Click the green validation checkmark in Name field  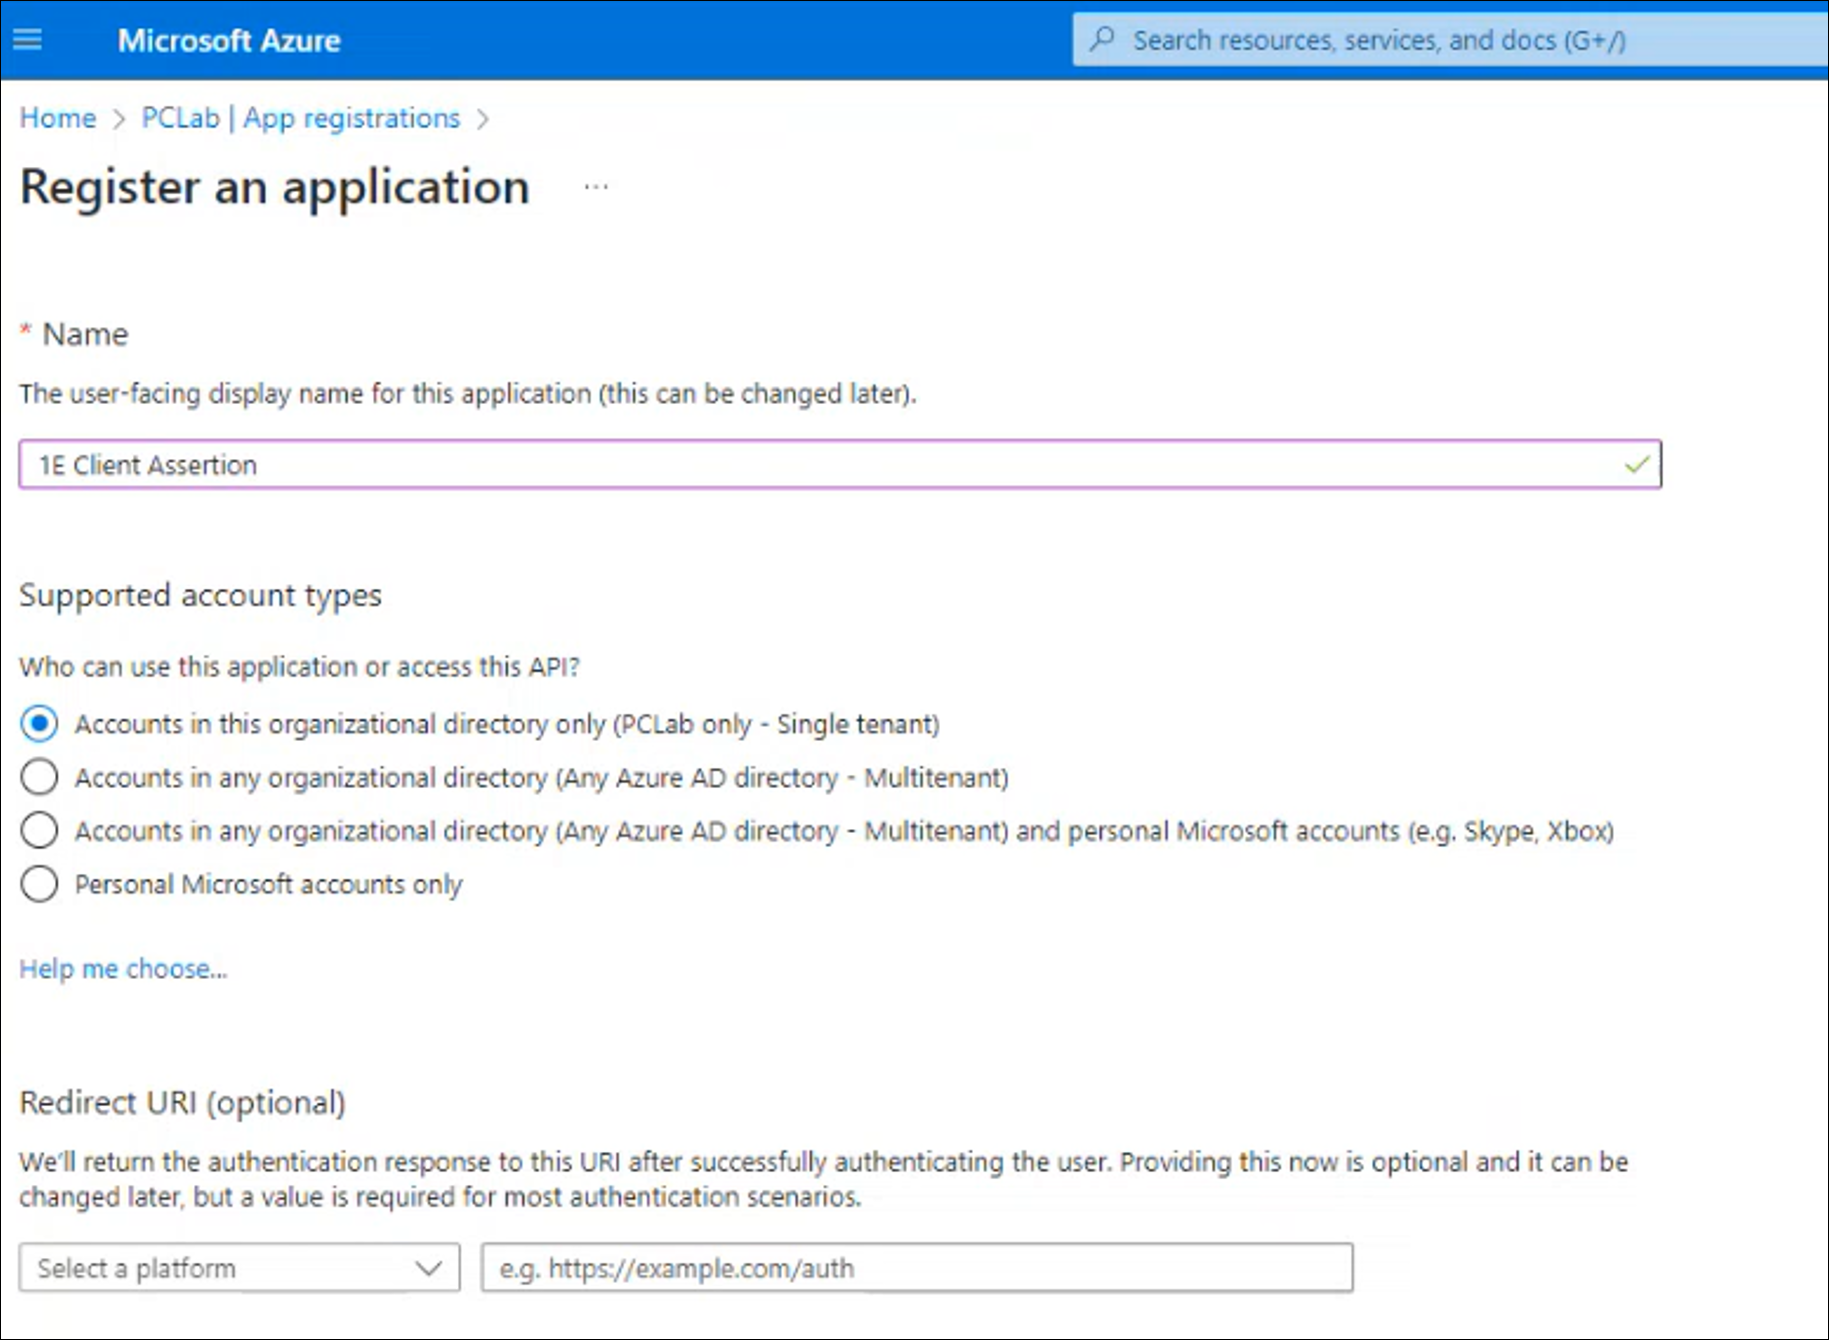pyautogui.click(x=1636, y=465)
